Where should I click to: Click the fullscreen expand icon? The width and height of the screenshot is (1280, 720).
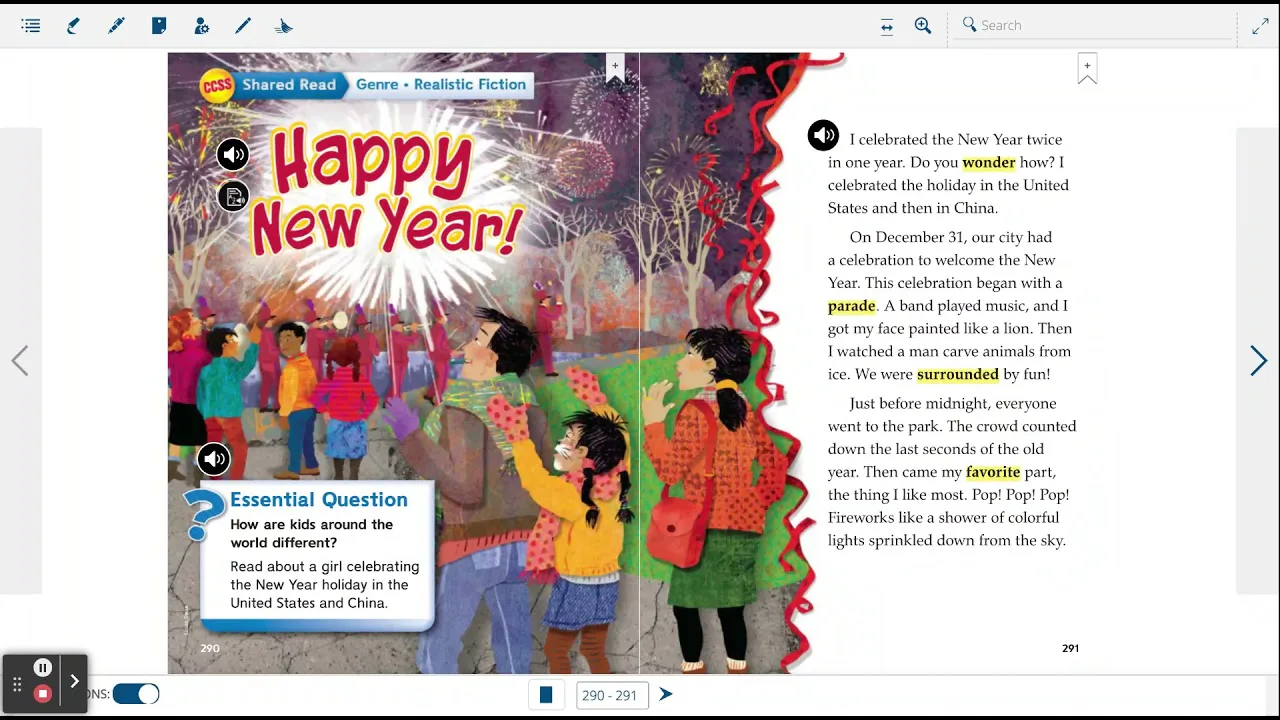click(1260, 25)
